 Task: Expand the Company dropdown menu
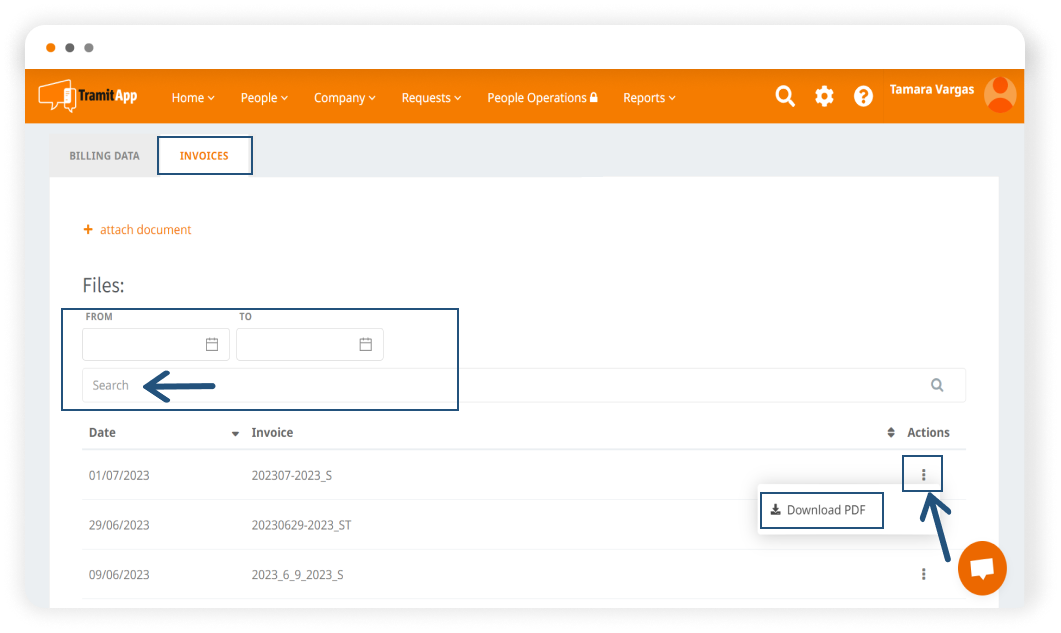click(x=344, y=98)
